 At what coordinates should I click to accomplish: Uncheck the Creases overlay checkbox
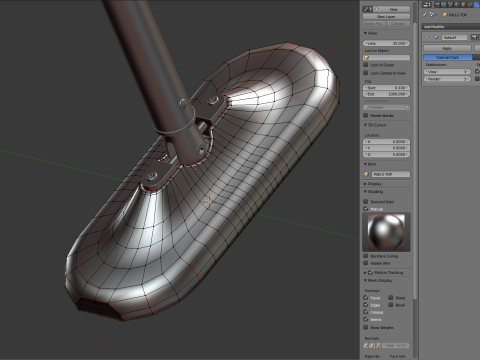[x=366, y=312]
